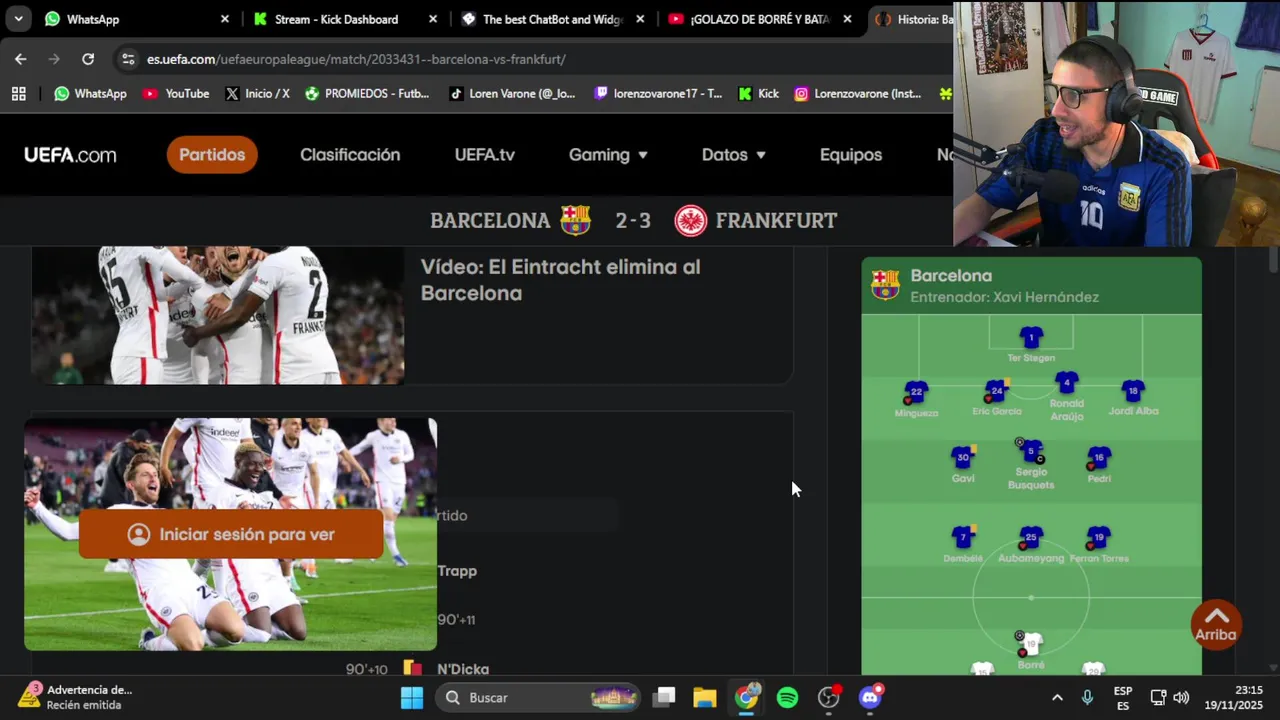Switch to the WhatsApp browser tab
Image resolution: width=1280 pixels, height=720 pixels.
pyautogui.click(x=137, y=19)
